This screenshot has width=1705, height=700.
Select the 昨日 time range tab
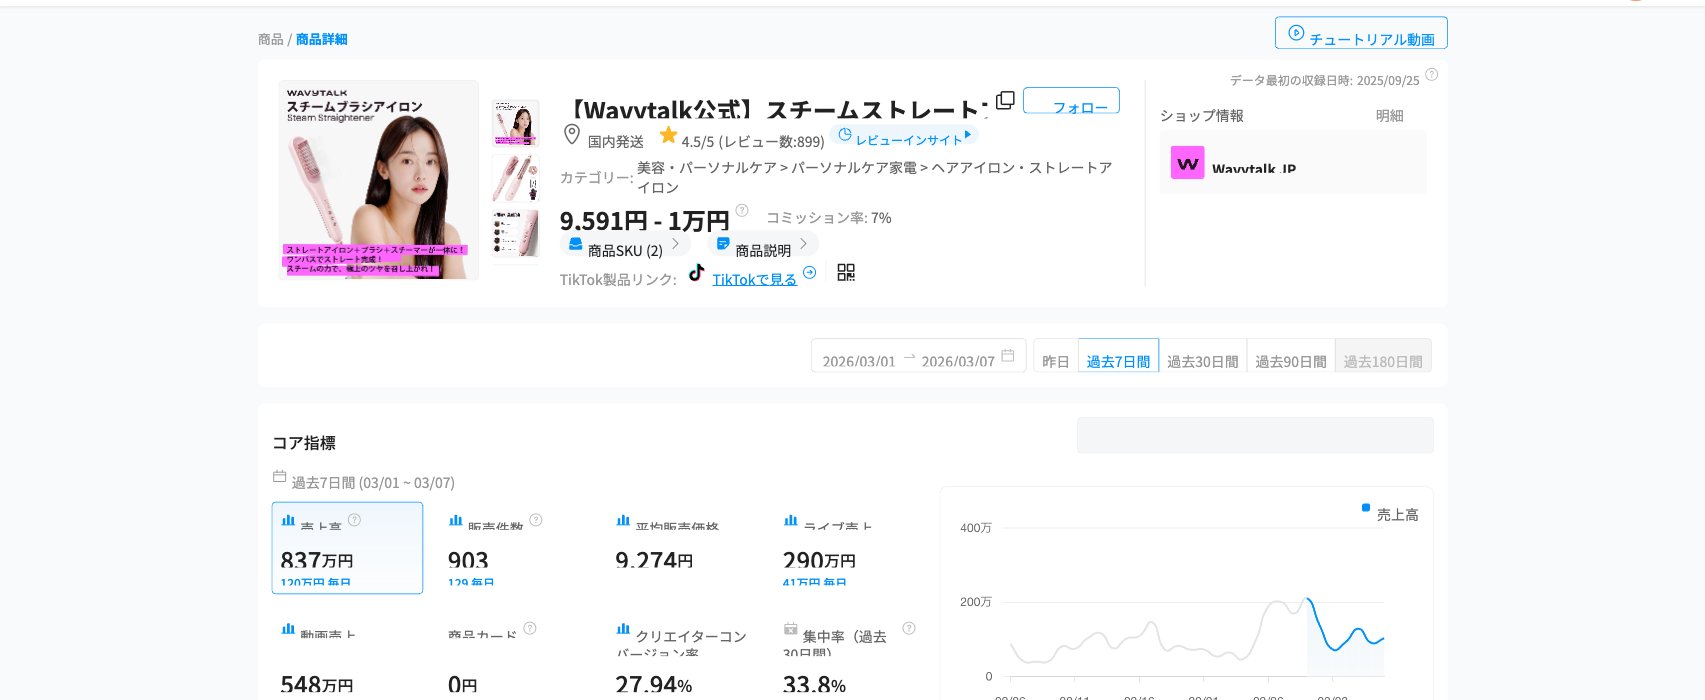click(x=1056, y=357)
